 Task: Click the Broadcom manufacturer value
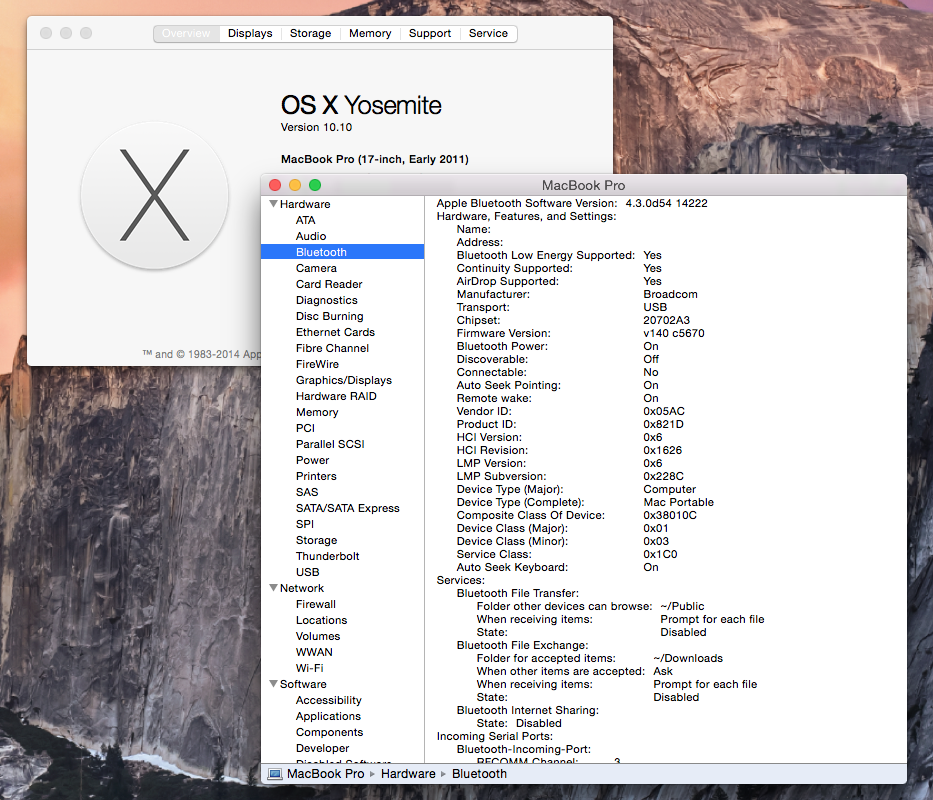tap(670, 294)
